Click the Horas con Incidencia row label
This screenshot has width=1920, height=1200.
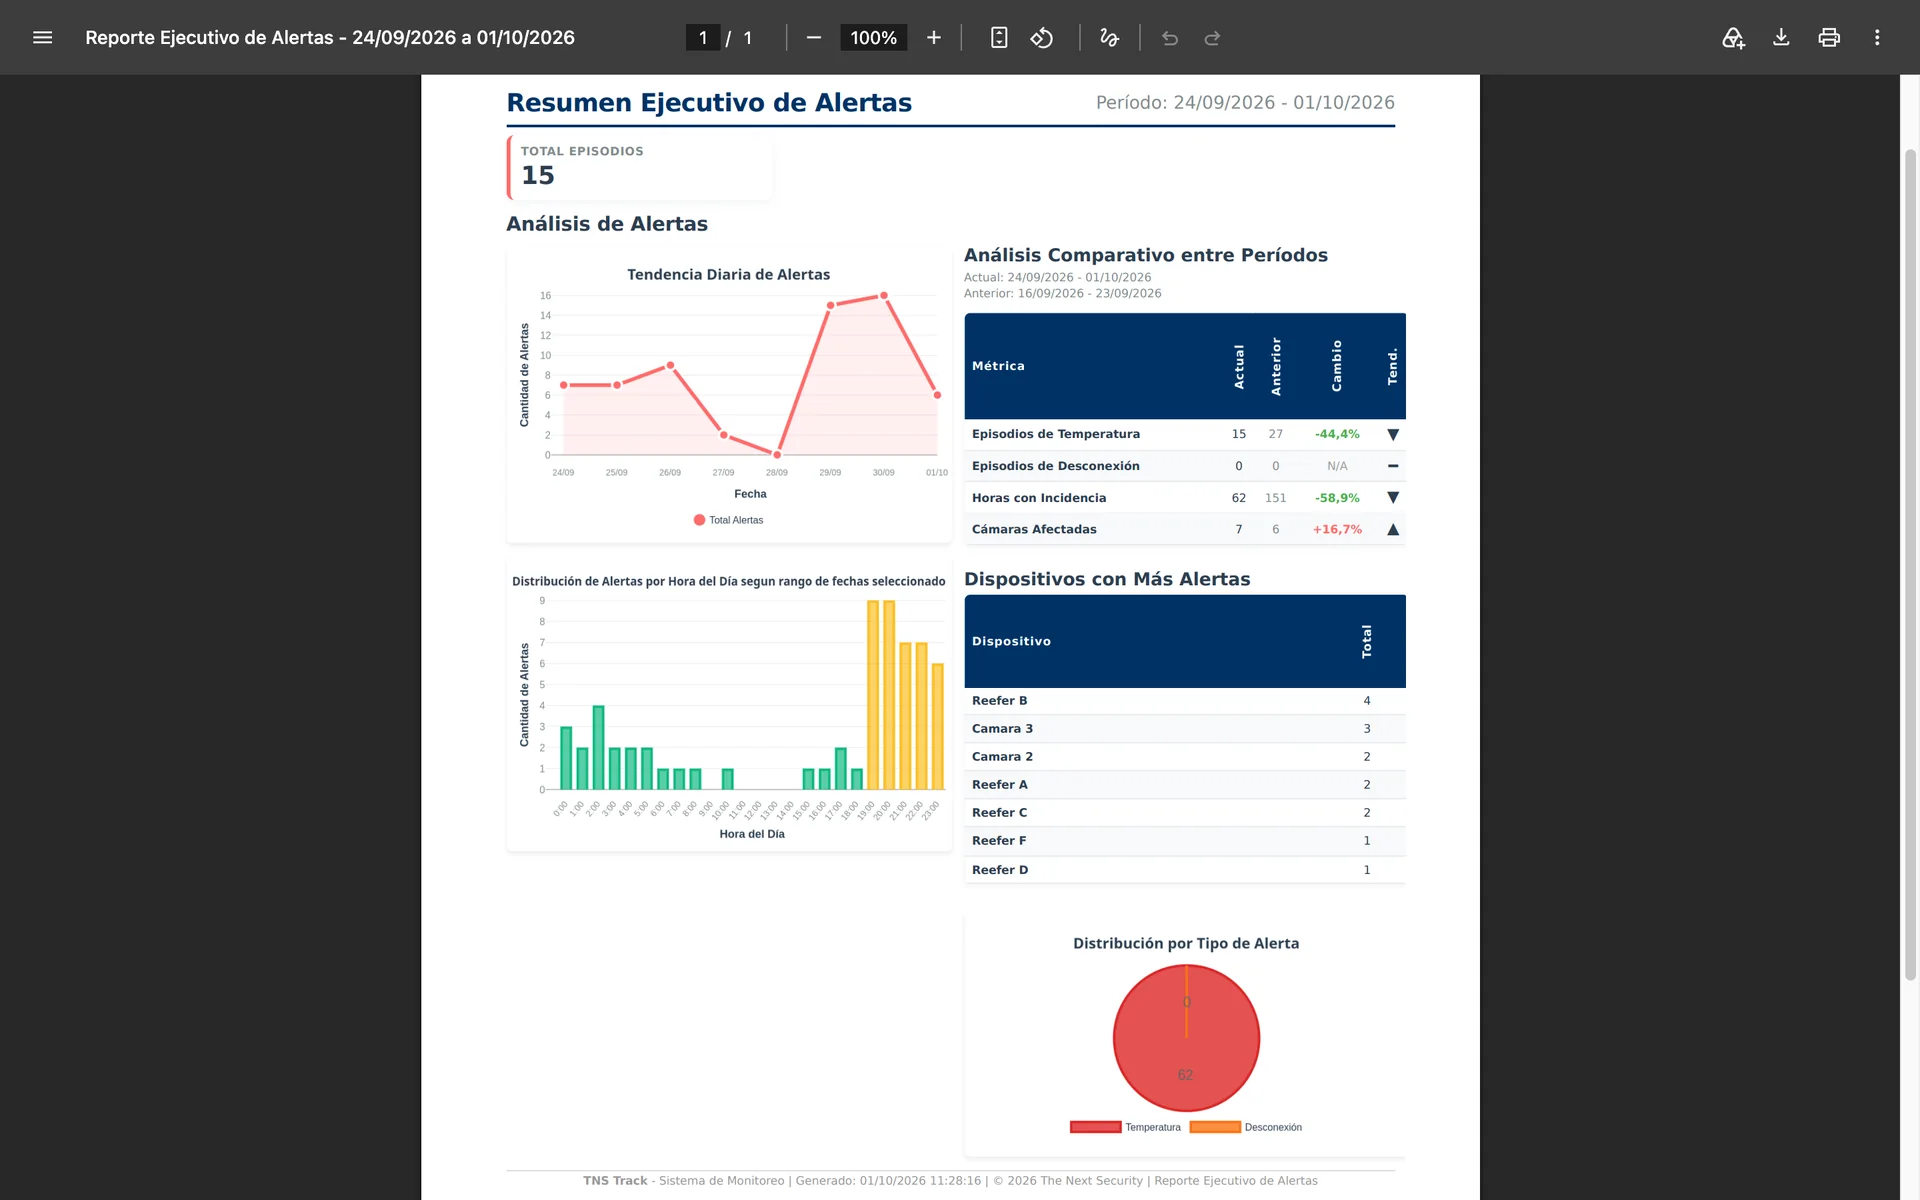1039,498
